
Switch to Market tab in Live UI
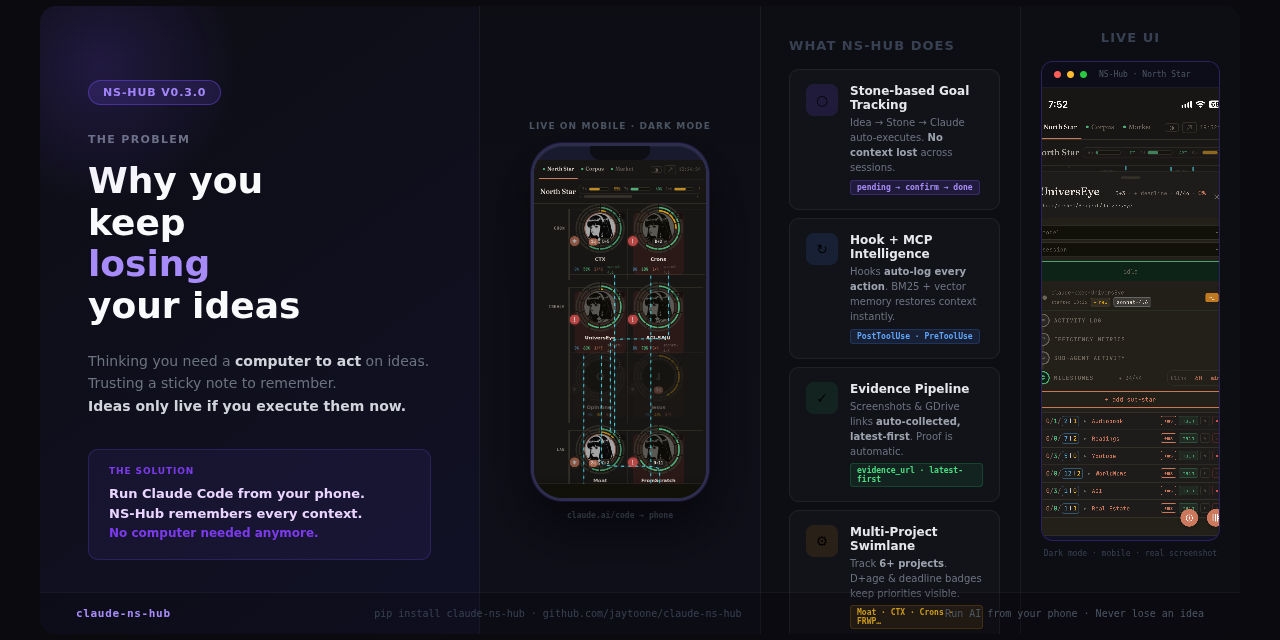coord(1137,127)
